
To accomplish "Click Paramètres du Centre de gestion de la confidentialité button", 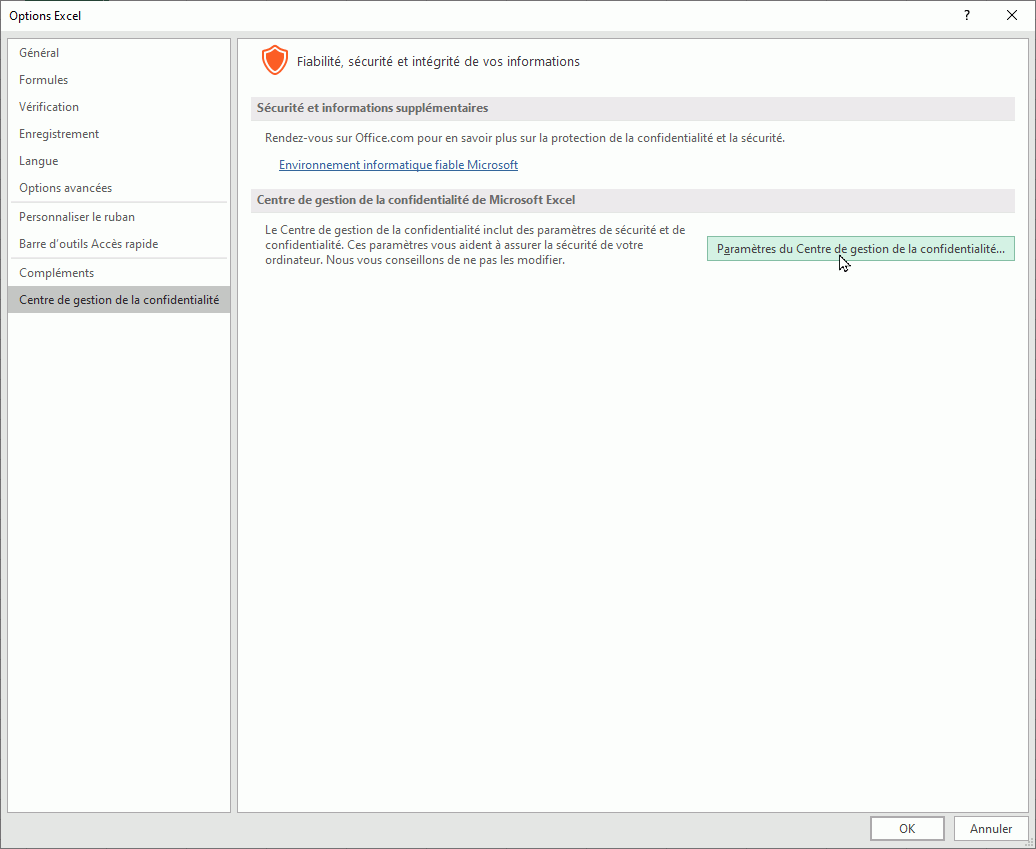I will pyautogui.click(x=860, y=249).
